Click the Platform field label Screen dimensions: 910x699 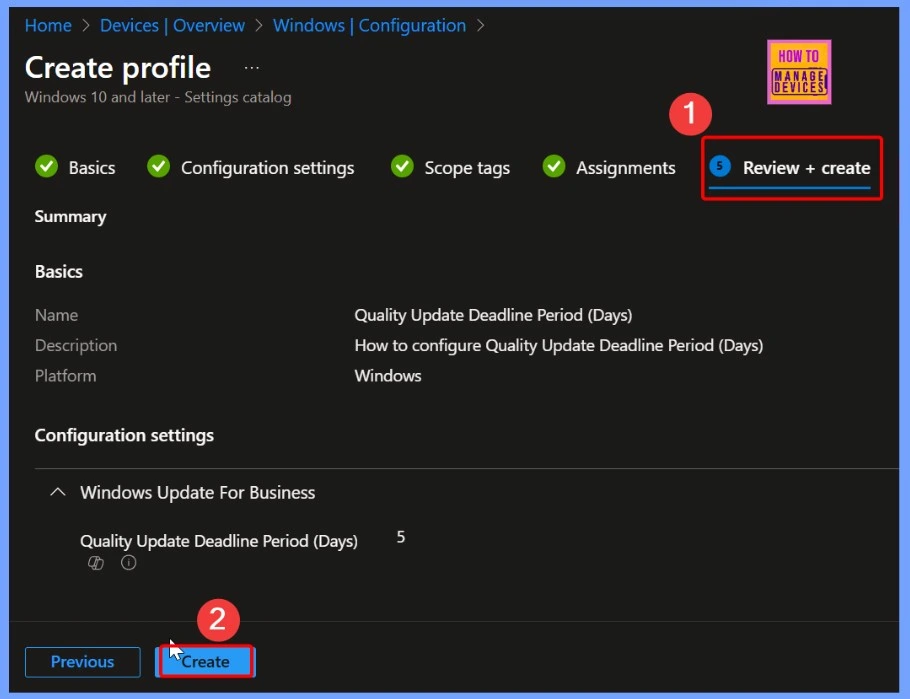[66, 376]
